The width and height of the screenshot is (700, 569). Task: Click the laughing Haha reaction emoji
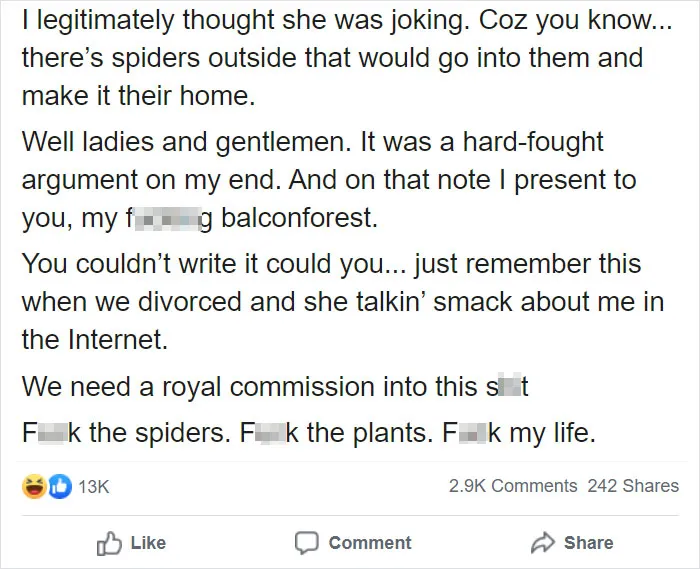click(x=34, y=486)
